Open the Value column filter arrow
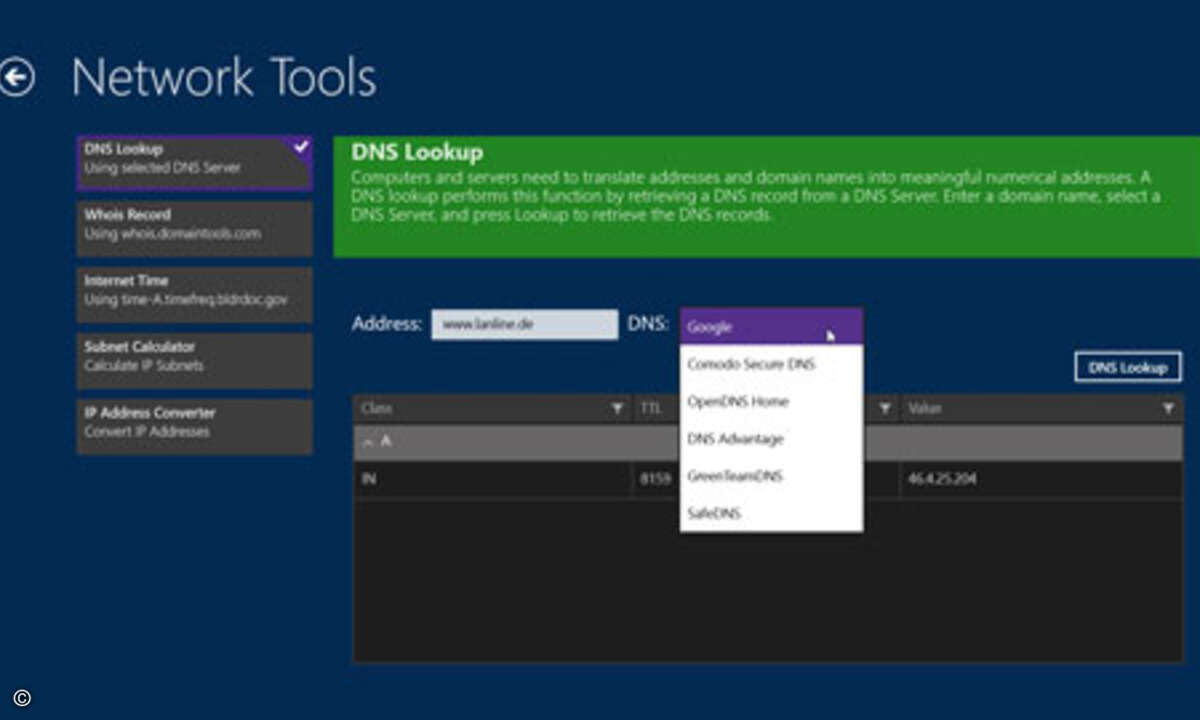 pos(1167,408)
